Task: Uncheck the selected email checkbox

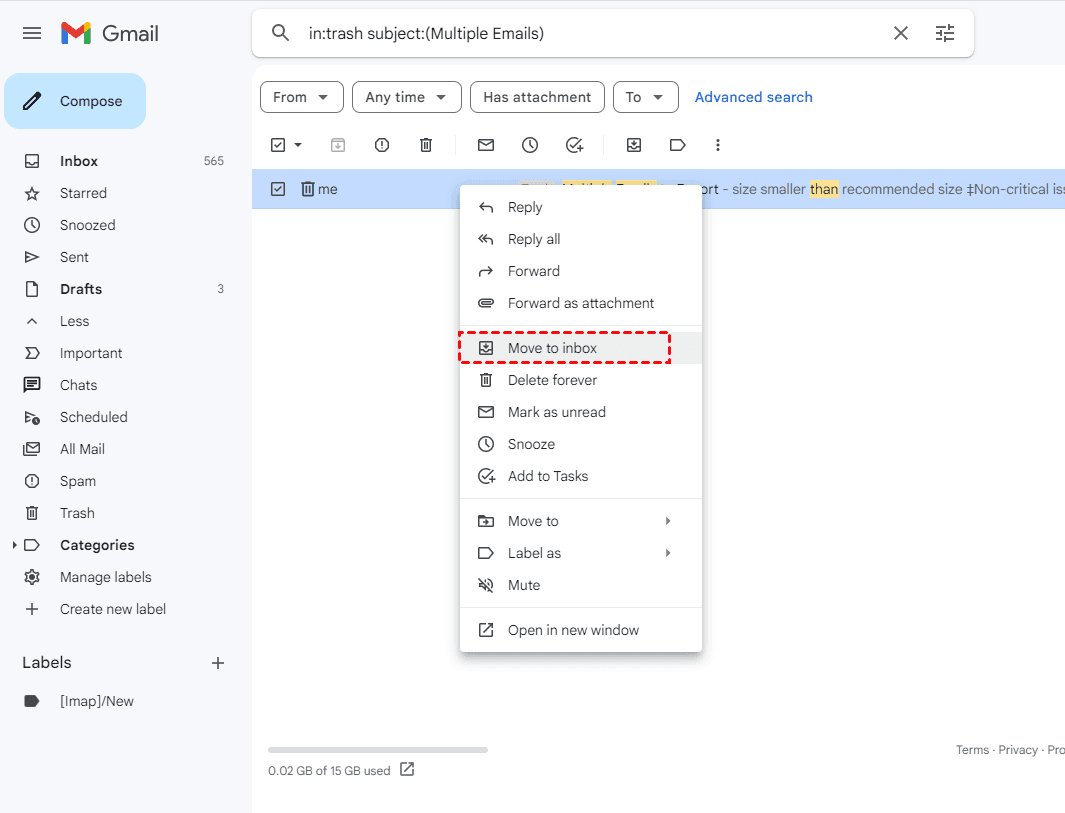Action: (278, 189)
